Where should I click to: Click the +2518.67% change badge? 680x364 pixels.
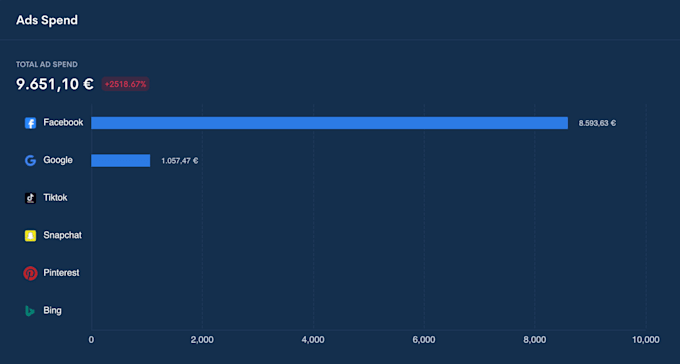pyautogui.click(x=125, y=84)
